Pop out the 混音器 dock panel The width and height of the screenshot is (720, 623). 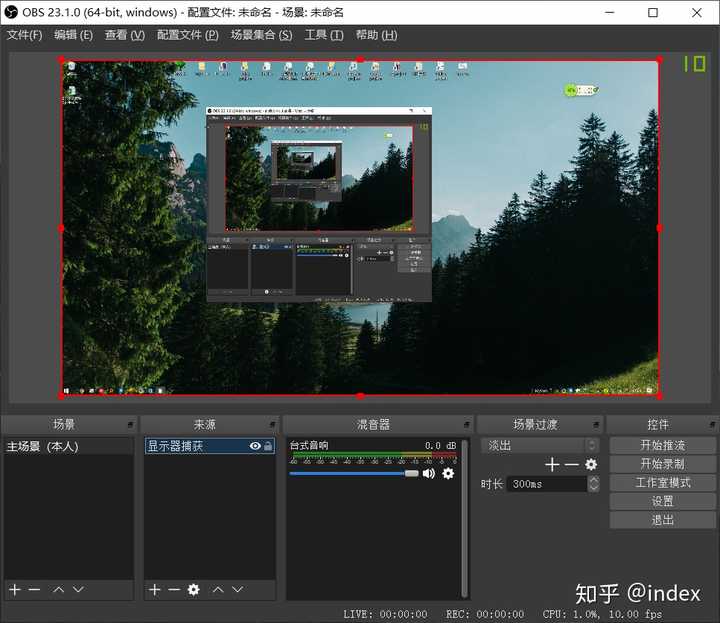(x=467, y=425)
